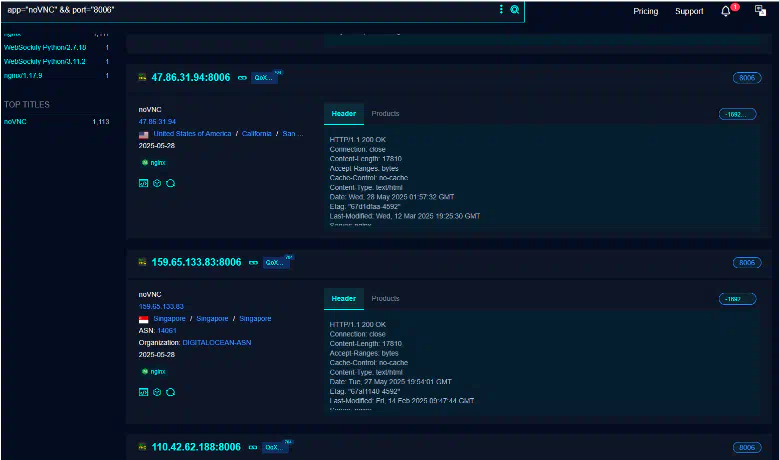Click the link icon next to 47.86.31.94:8006
The height and width of the screenshot is (460, 779).
pos(242,77)
